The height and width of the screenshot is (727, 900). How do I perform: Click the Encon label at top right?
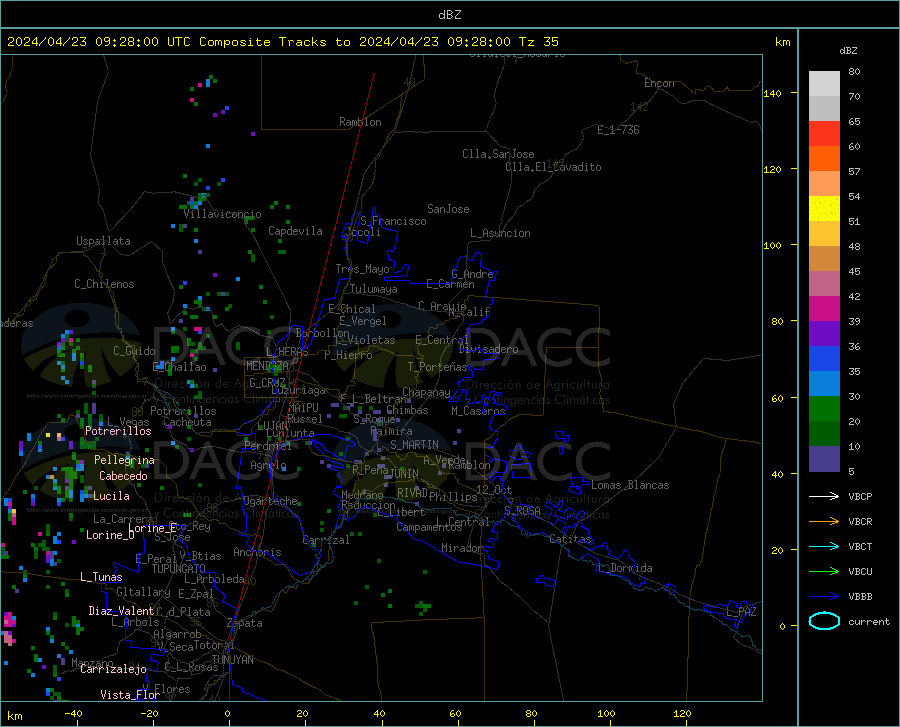(x=659, y=83)
